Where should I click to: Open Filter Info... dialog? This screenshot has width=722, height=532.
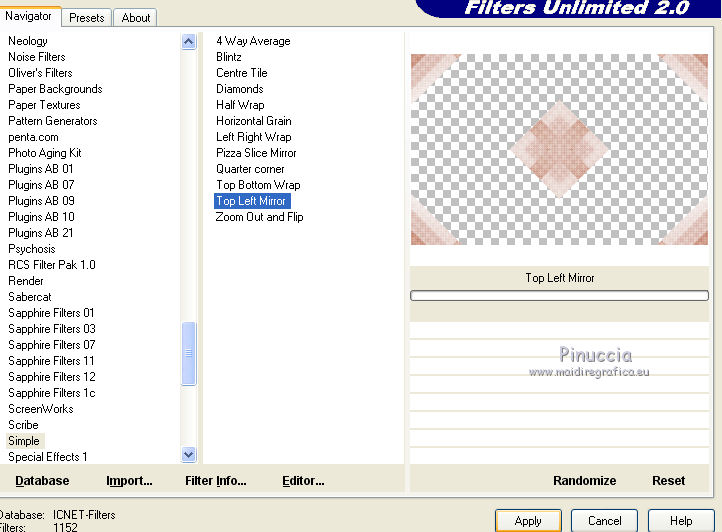[x=215, y=481]
